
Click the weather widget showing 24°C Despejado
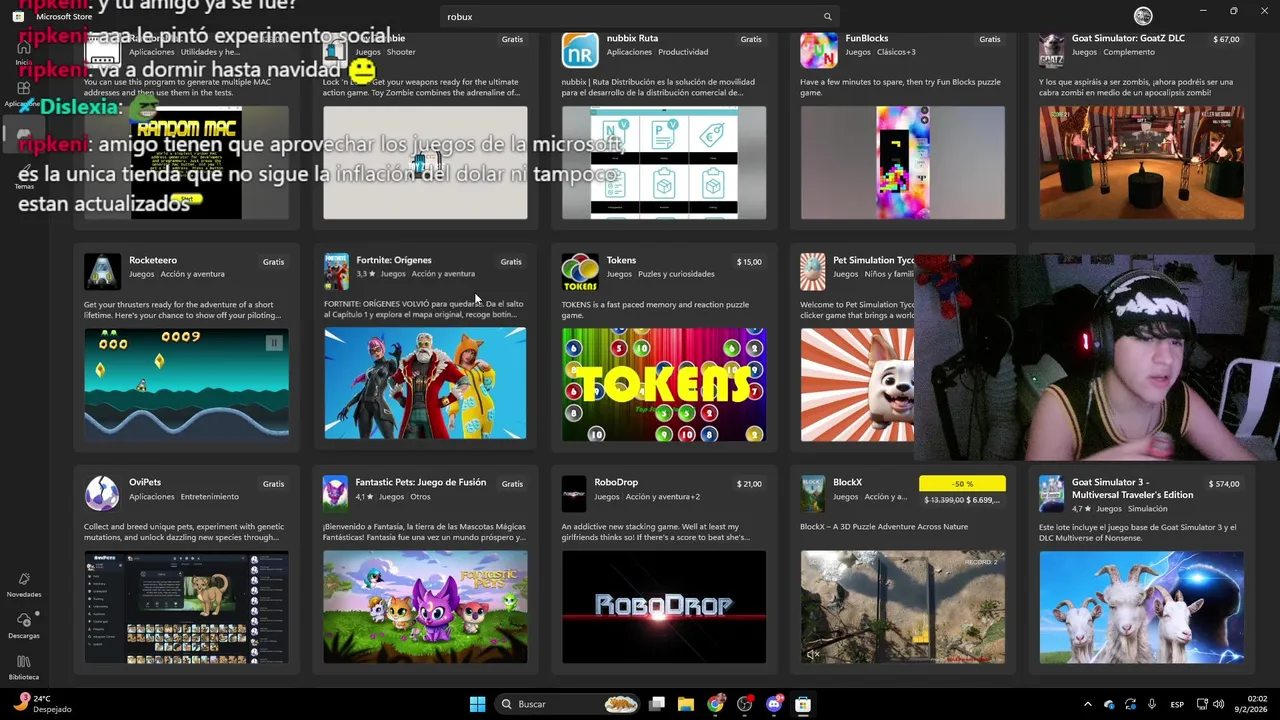click(x=42, y=704)
